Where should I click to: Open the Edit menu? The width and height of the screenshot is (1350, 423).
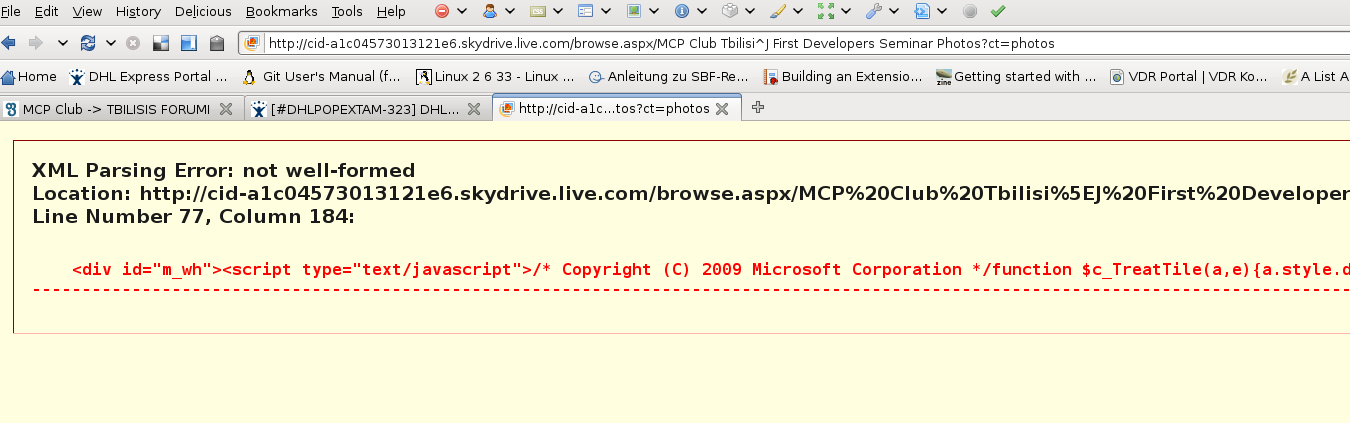46,12
